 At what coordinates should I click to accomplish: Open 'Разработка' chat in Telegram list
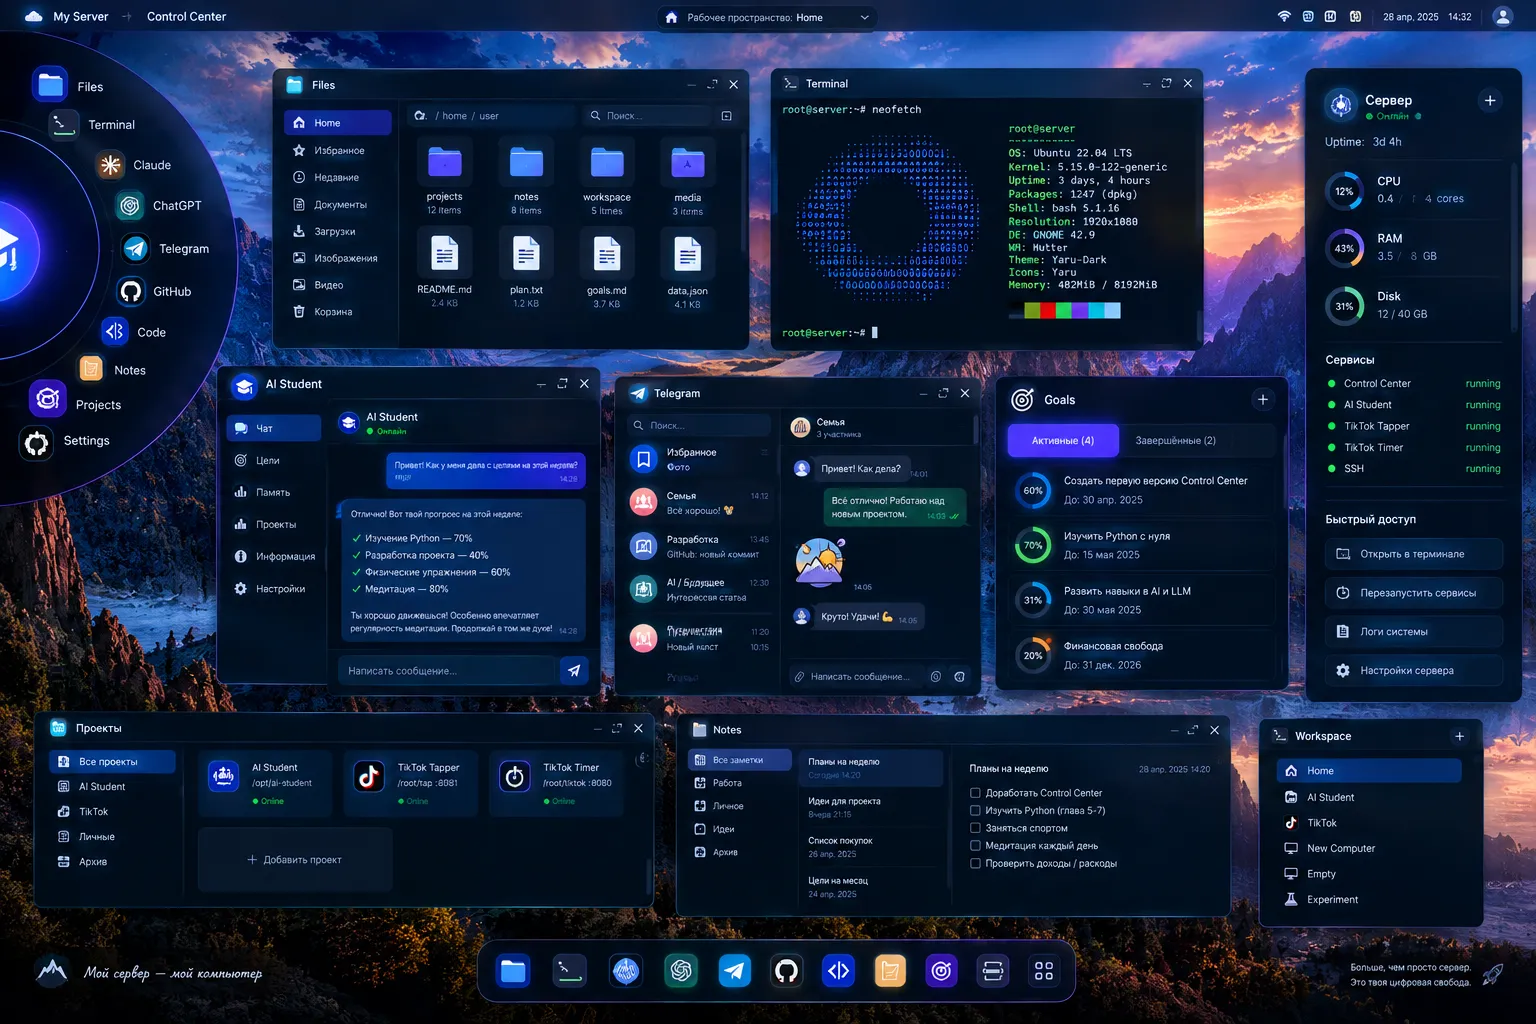coord(699,546)
